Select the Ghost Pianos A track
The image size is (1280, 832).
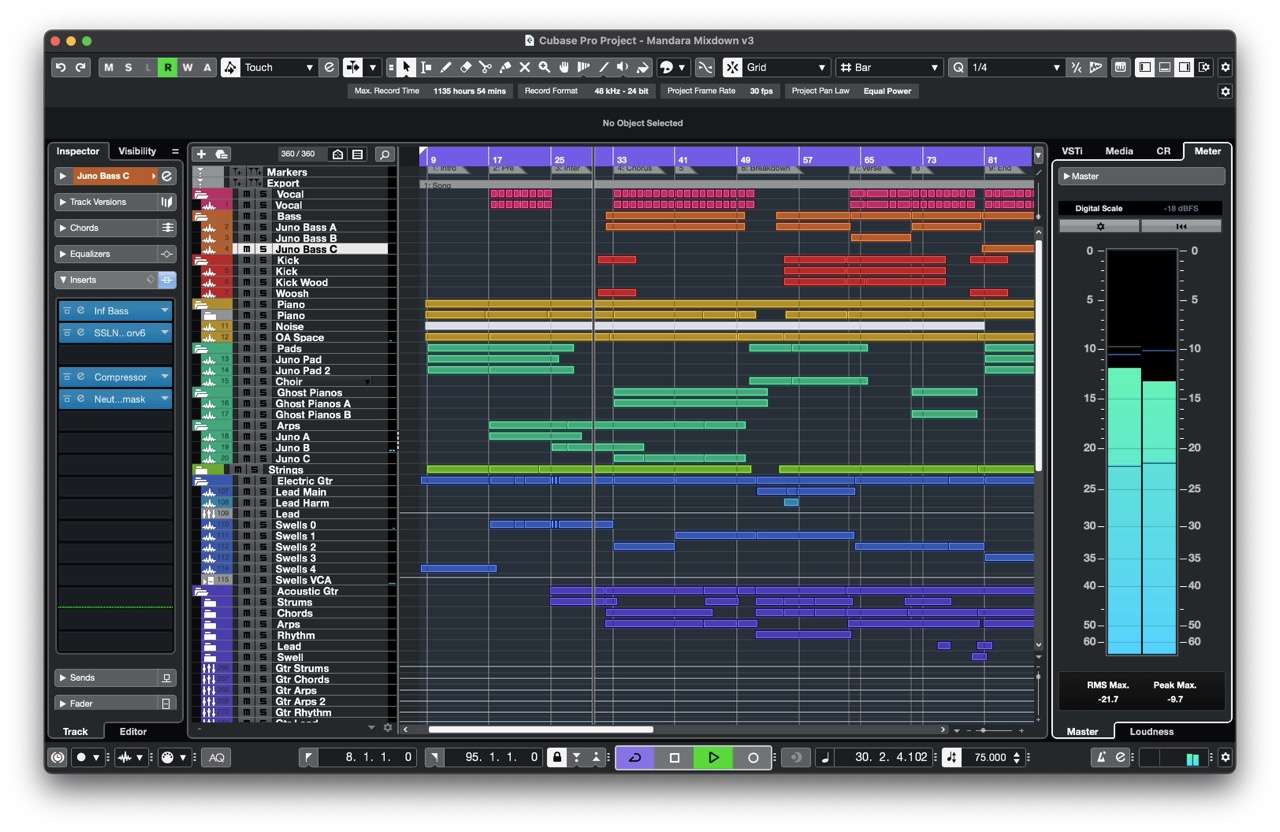pos(313,404)
